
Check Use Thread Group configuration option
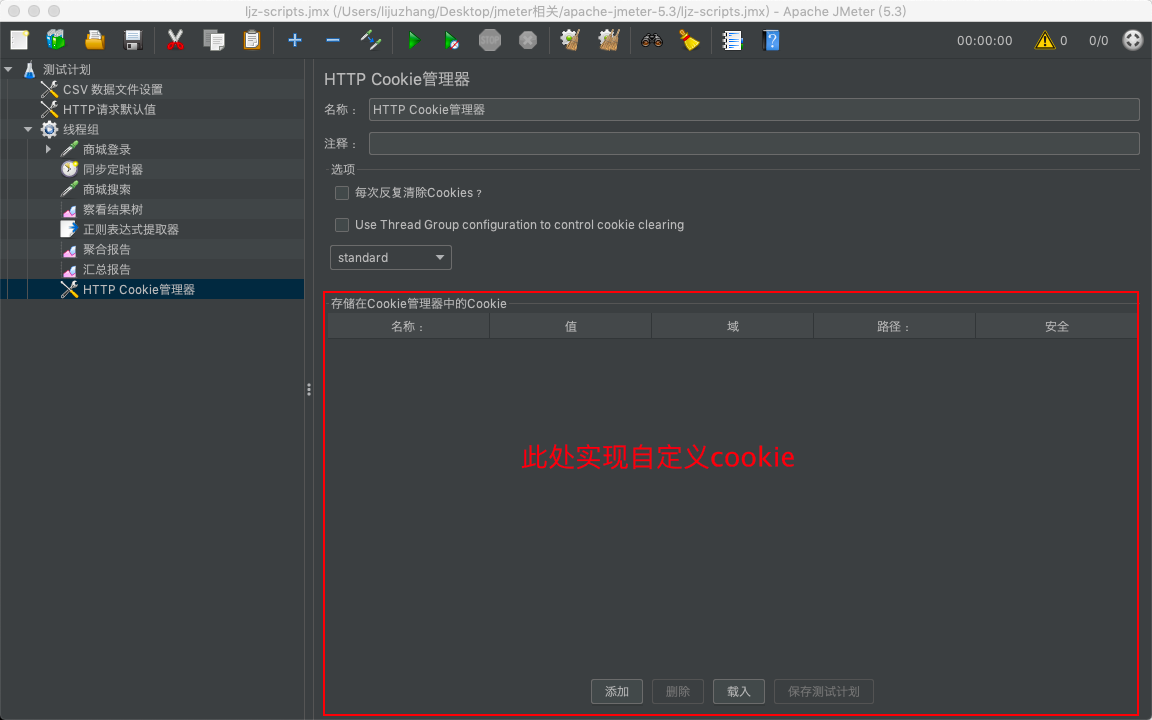(x=342, y=225)
